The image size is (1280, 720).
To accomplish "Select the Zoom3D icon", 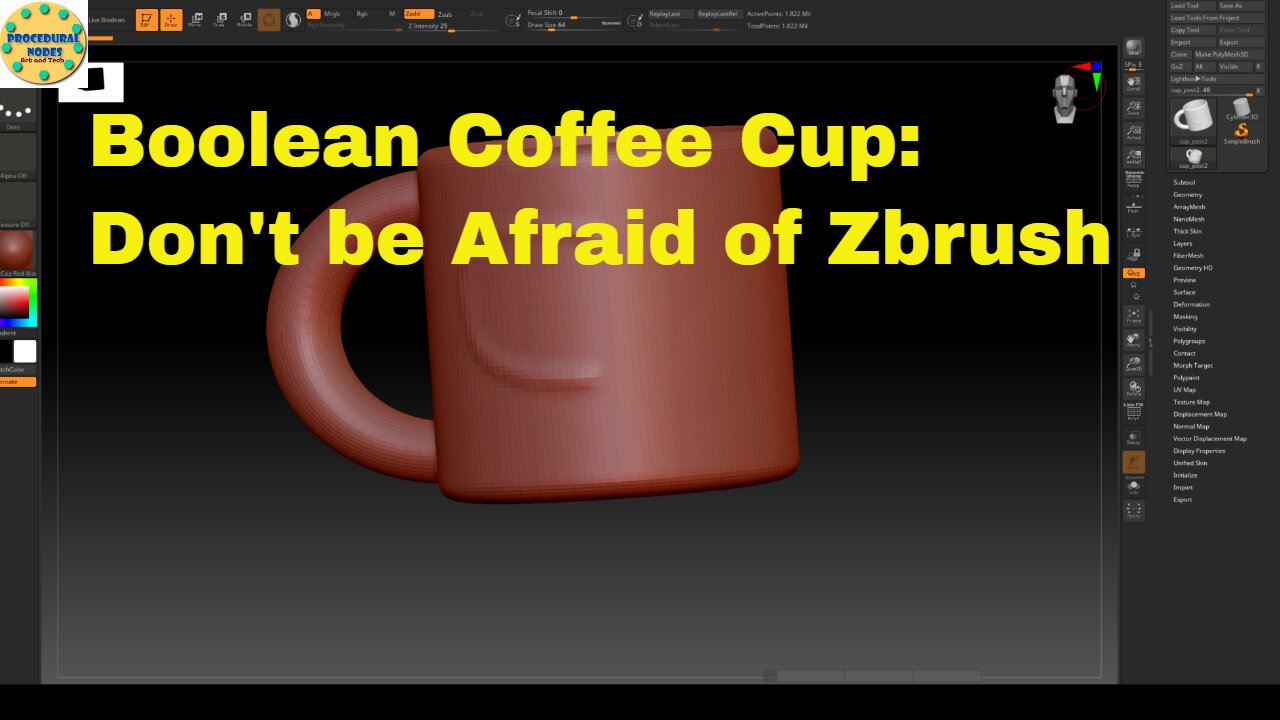I will 1133,365.
